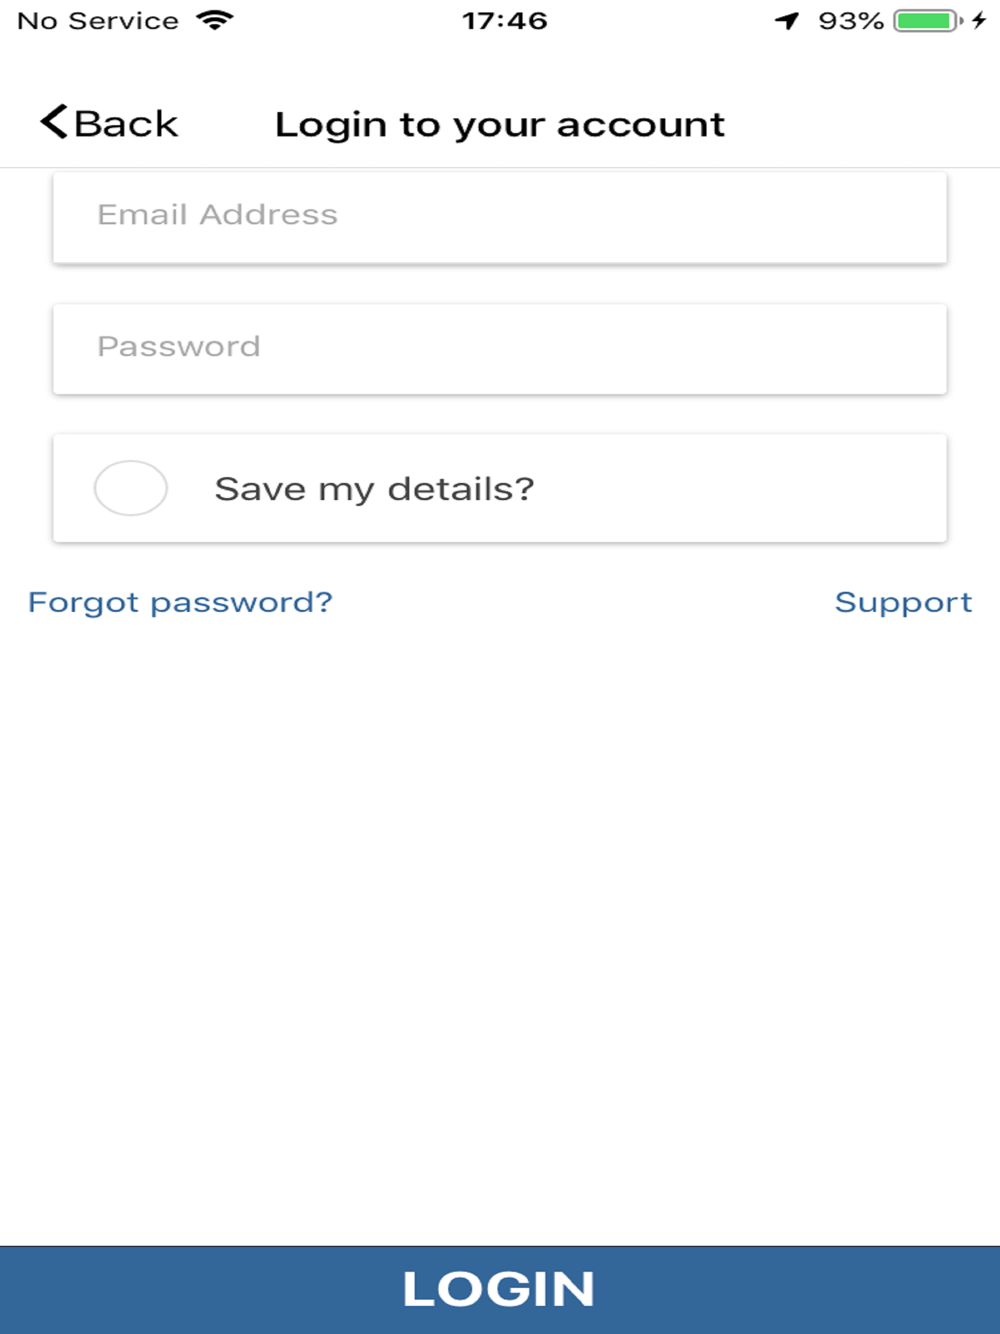This screenshot has width=1000, height=1334.
Task: Toggle the Save my details circle
Action: click(x=131, y=488)
